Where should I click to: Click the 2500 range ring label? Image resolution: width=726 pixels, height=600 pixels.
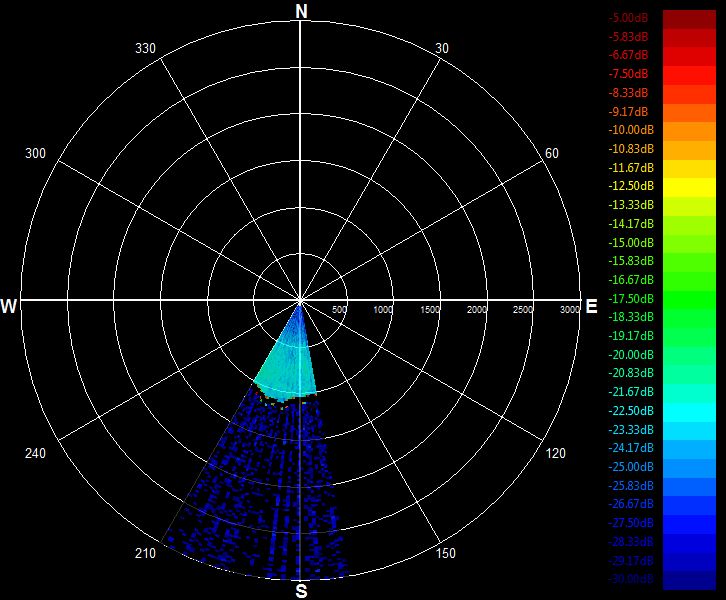point(523,310)
